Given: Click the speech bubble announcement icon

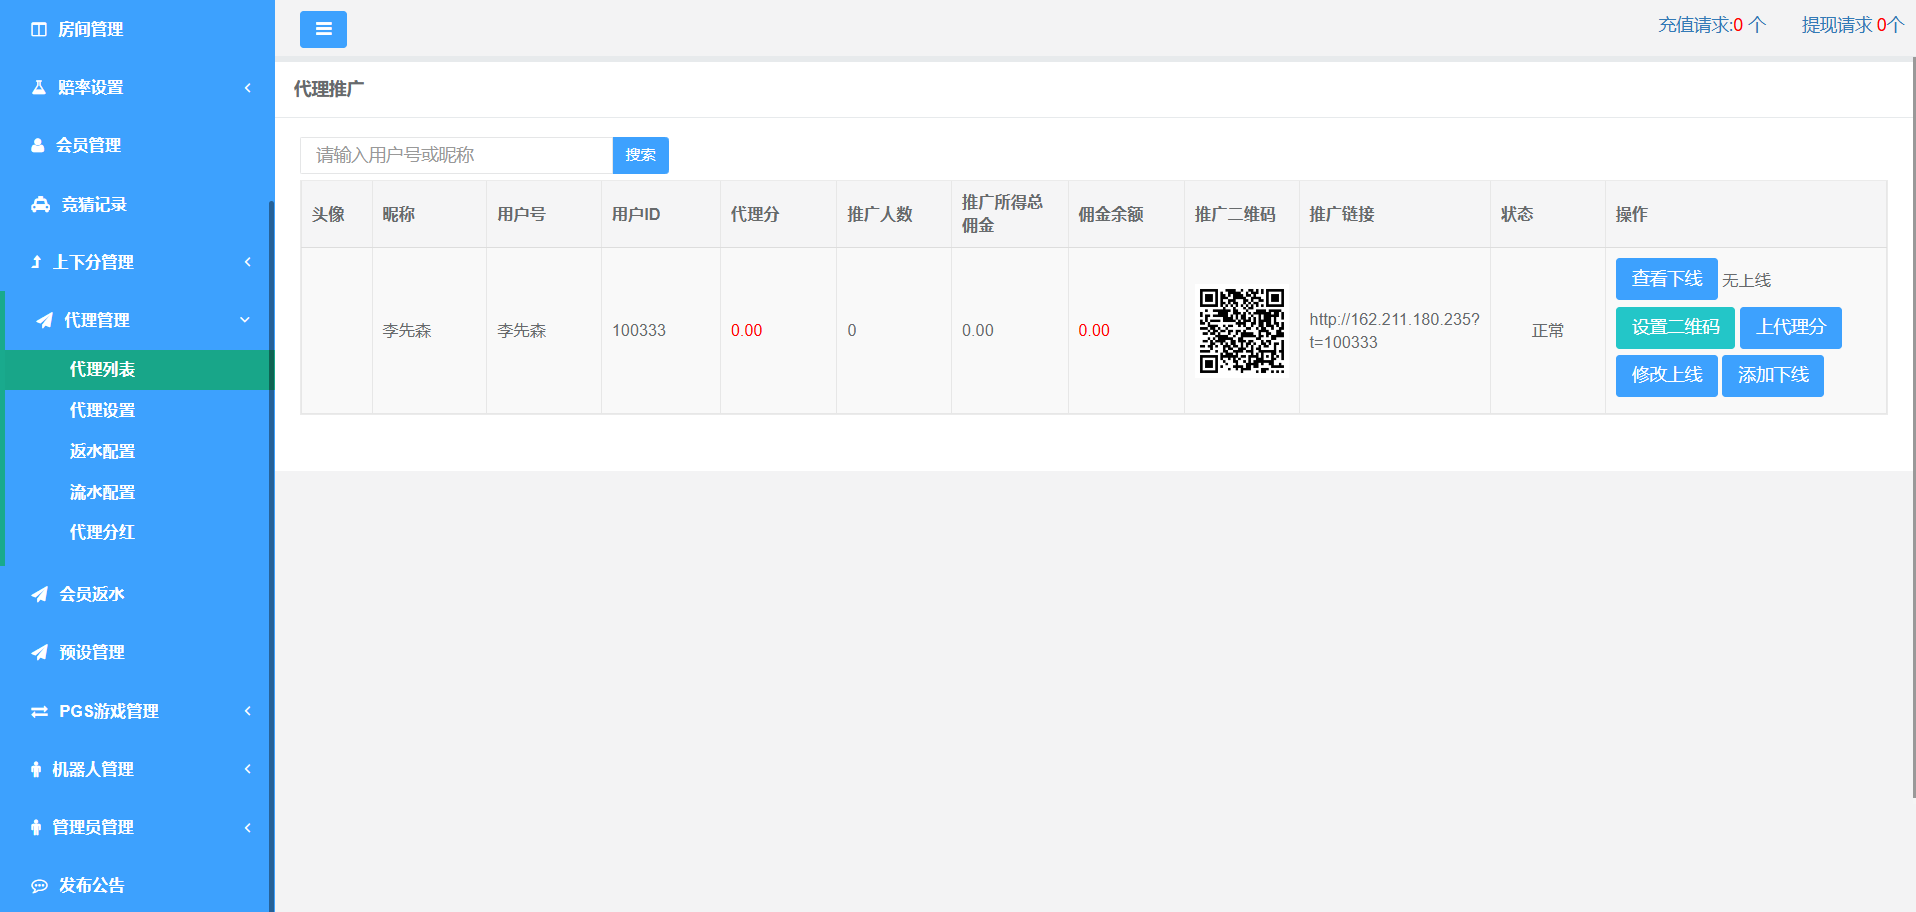Looking at the screenshot, I should (39, 886).
